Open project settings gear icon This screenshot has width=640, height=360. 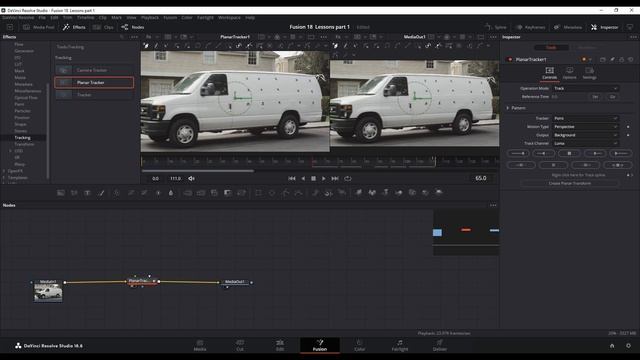click(628, 346)
